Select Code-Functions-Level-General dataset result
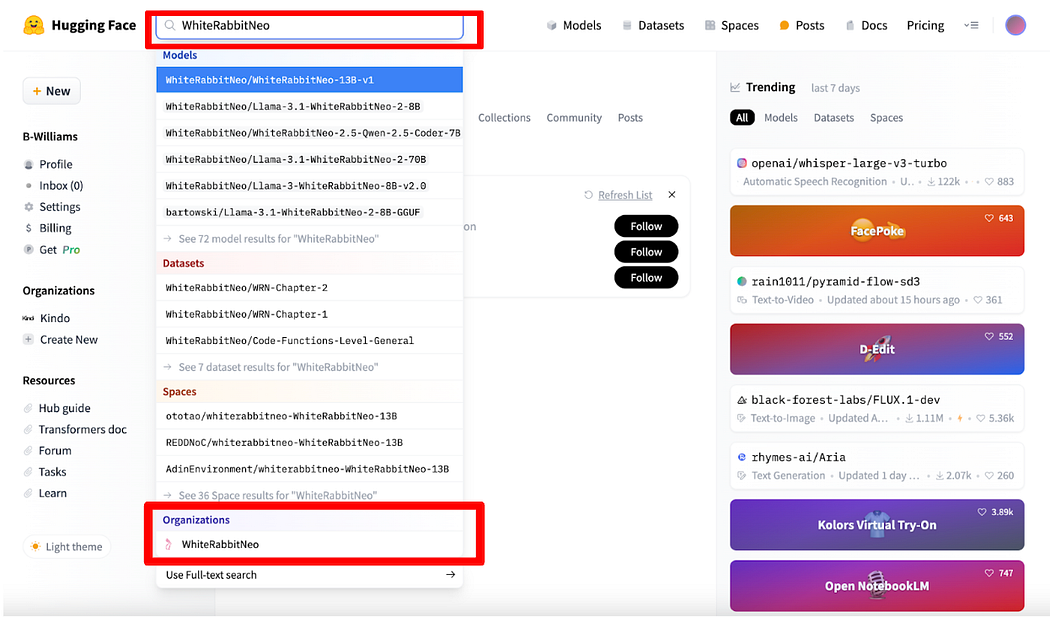The width and height of the screenshot is (1050, 617). [x=309, y=341]
